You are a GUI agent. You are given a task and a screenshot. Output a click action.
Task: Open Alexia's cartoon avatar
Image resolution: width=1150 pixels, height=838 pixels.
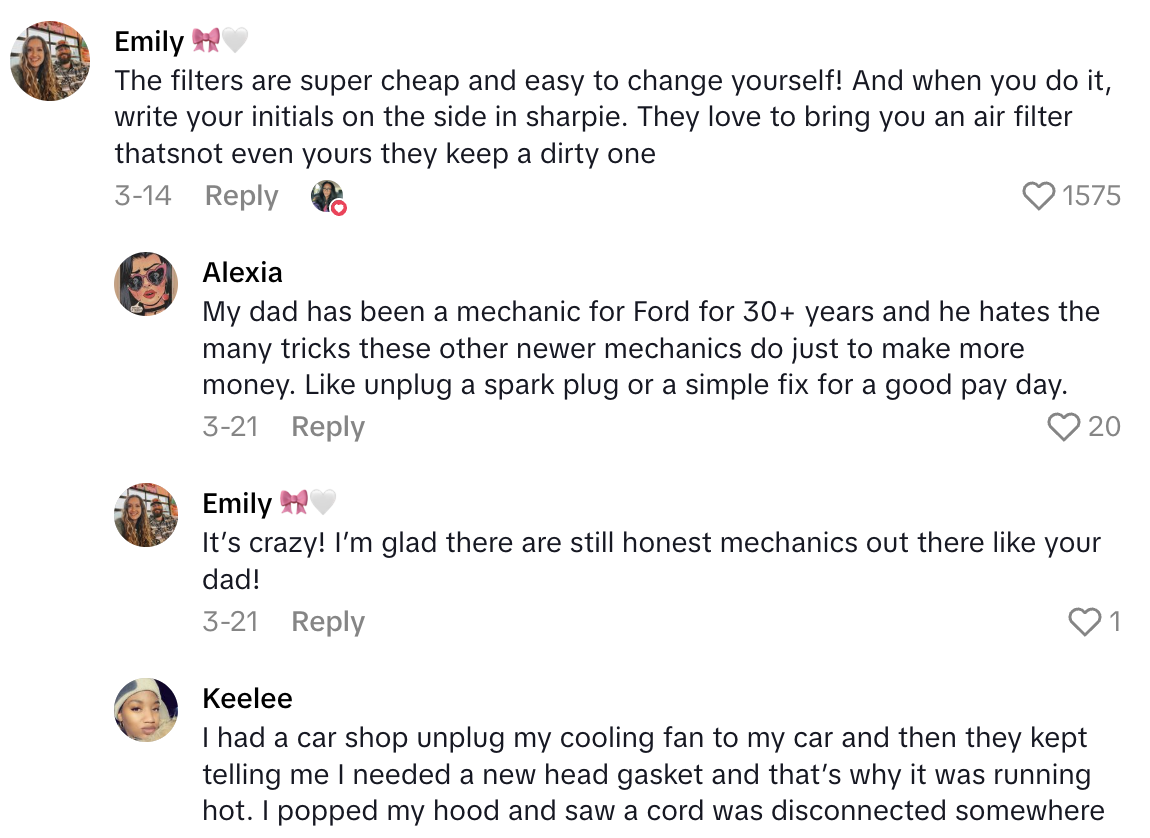(x=146, y=284)
